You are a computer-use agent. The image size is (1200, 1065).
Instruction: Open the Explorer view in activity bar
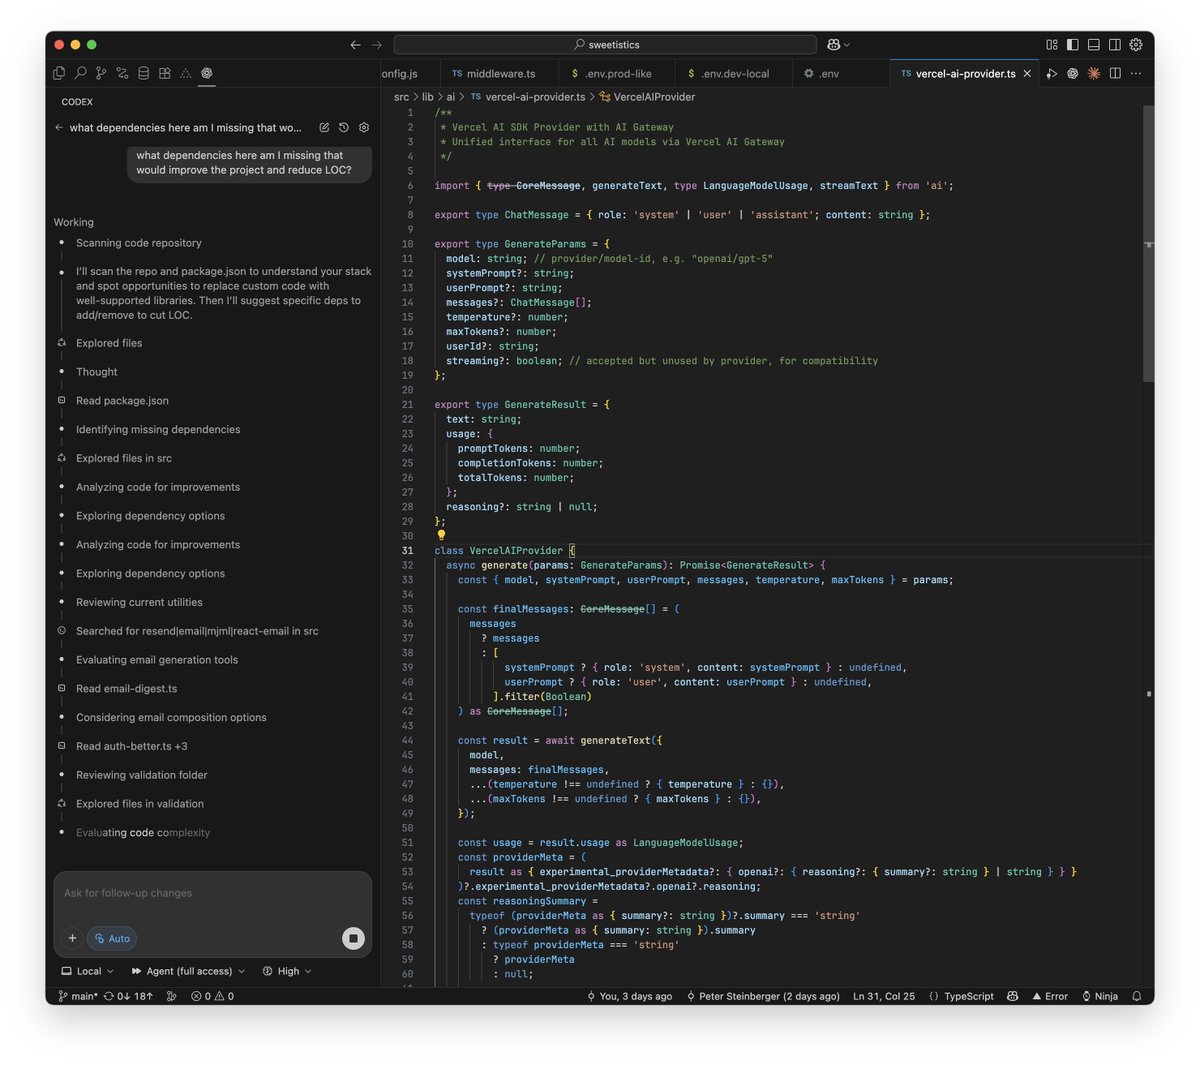click(59, 73)
